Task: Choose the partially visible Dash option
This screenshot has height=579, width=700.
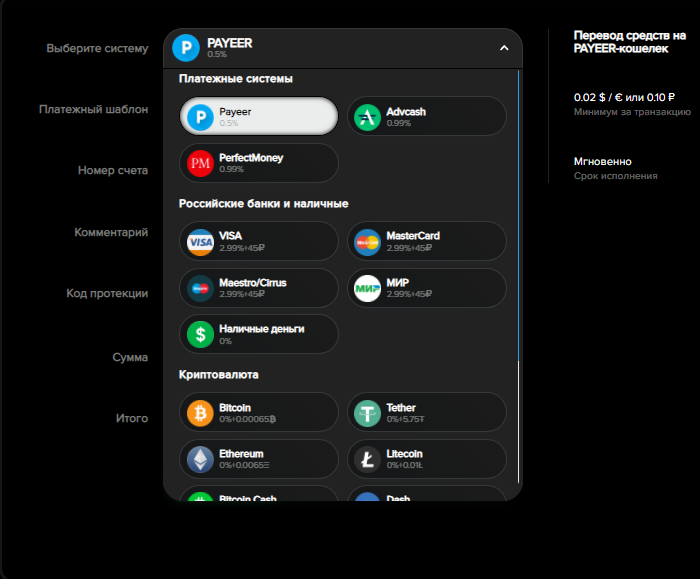Action: (427, 493)
